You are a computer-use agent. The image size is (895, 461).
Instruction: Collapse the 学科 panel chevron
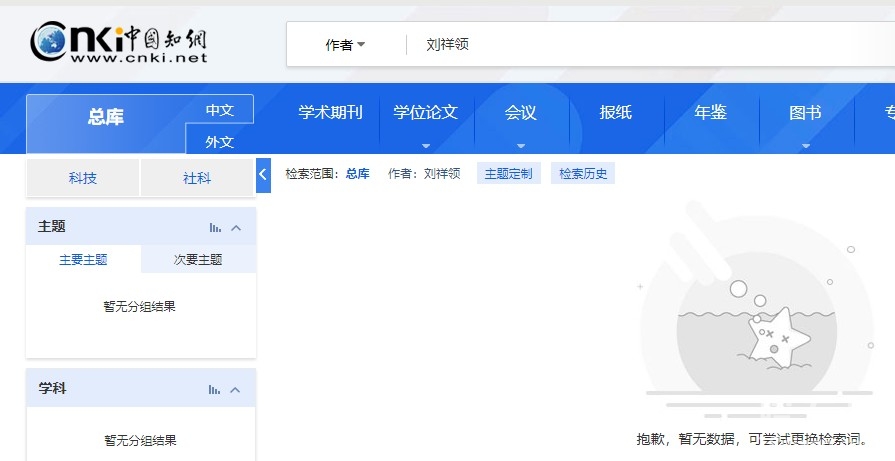pyautogui.click(x=236, y=389)
